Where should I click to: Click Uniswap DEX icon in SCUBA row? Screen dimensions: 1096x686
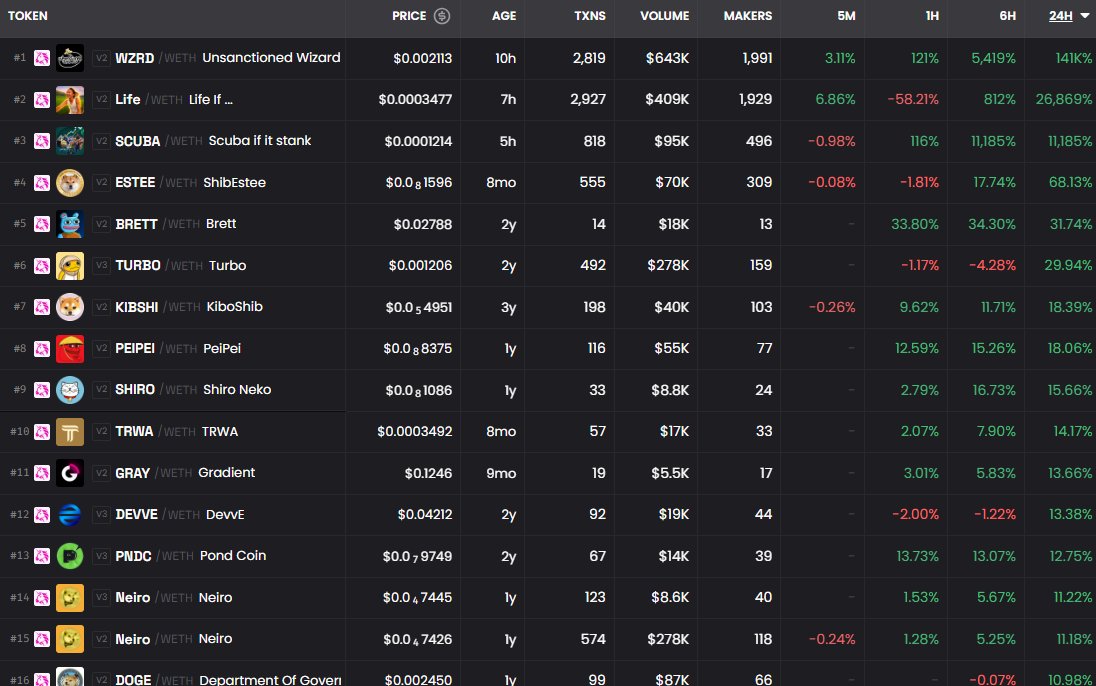coord(42,141)
